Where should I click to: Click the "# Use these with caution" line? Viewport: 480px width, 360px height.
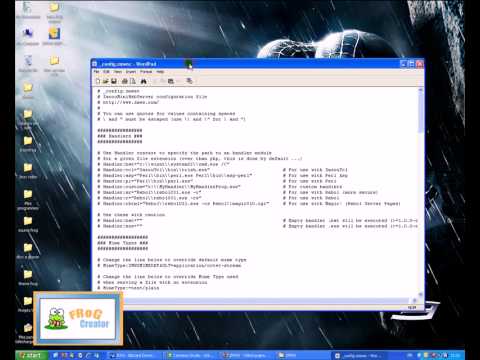[x=131, y=215]
